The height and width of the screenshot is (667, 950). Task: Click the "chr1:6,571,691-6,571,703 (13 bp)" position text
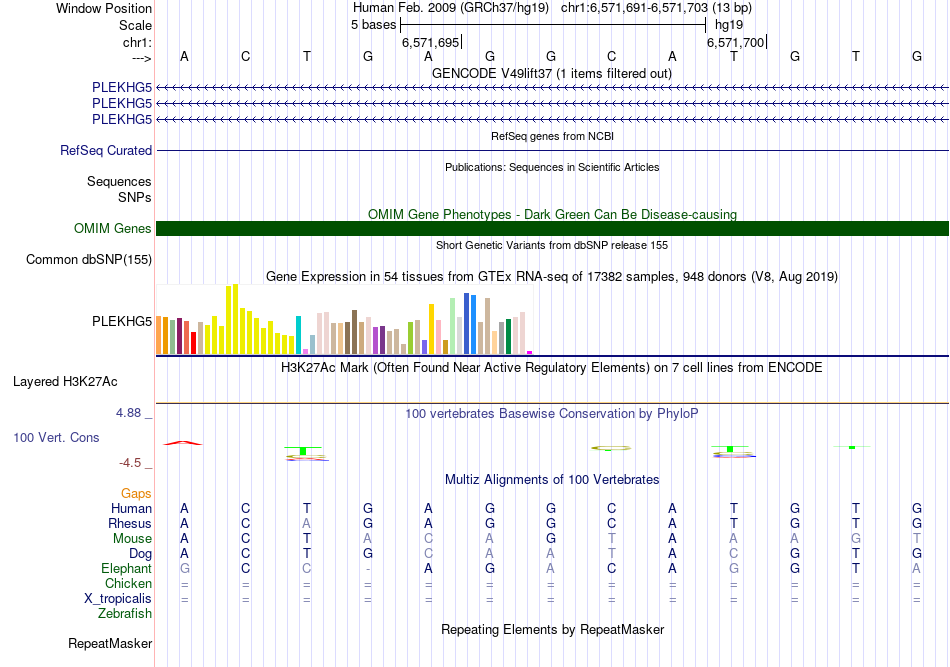pyautogui.click(x=656, y=8)
